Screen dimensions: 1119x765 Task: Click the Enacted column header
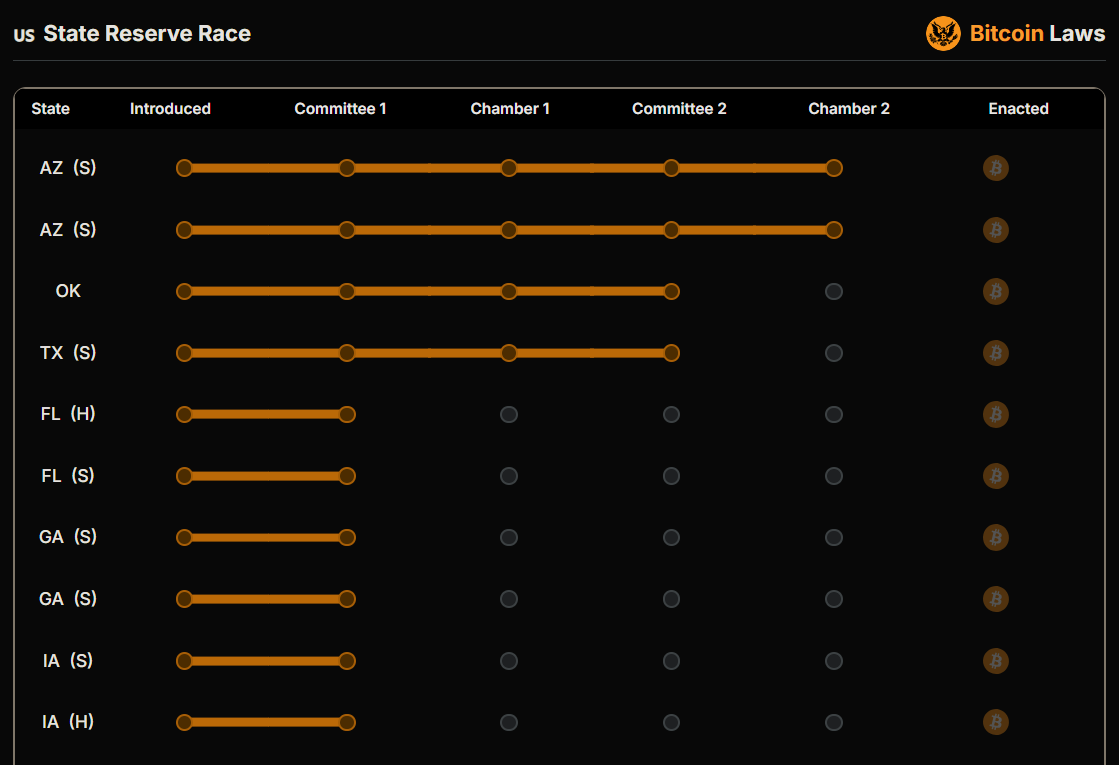pos(1018,109)
